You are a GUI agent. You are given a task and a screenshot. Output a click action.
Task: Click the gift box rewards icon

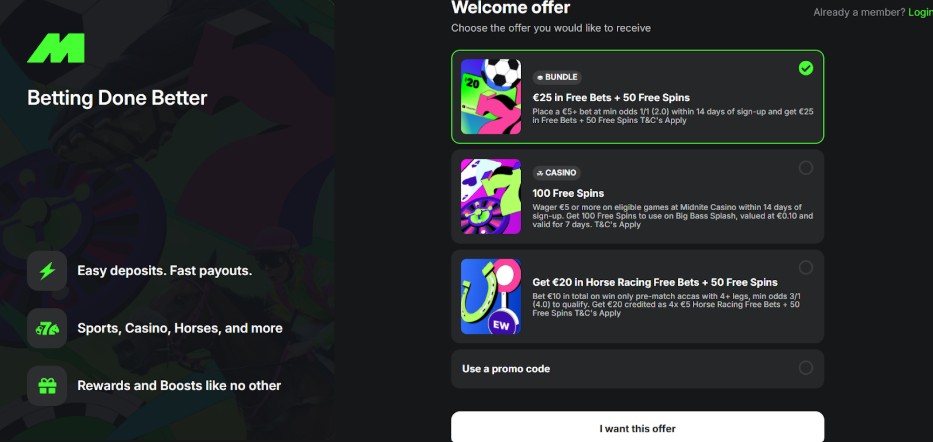[47, 385]
